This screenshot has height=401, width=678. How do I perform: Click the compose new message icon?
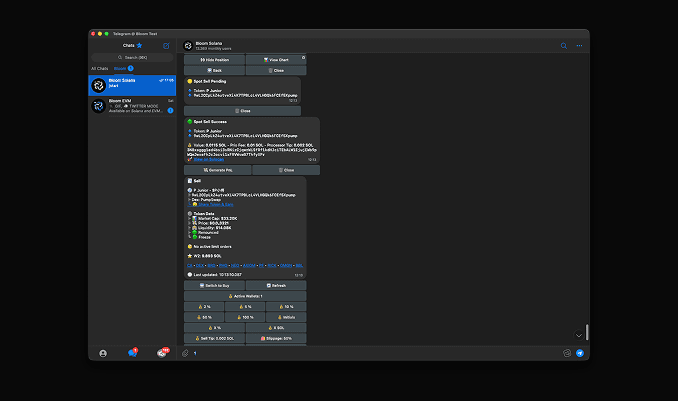click(x=166, y=46)
